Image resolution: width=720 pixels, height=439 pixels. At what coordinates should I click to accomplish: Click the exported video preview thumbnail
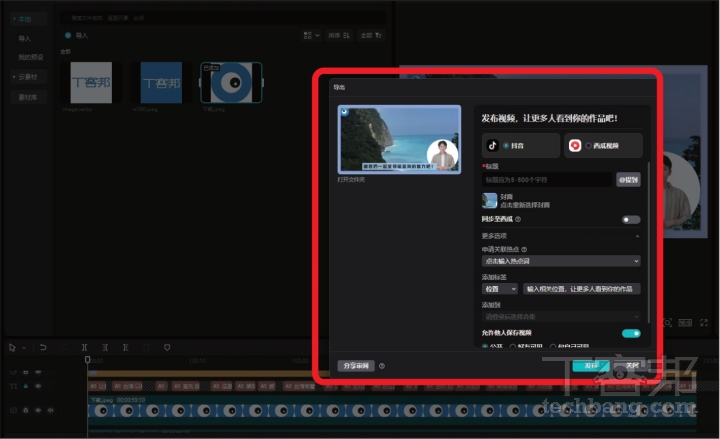coord(399,140)
